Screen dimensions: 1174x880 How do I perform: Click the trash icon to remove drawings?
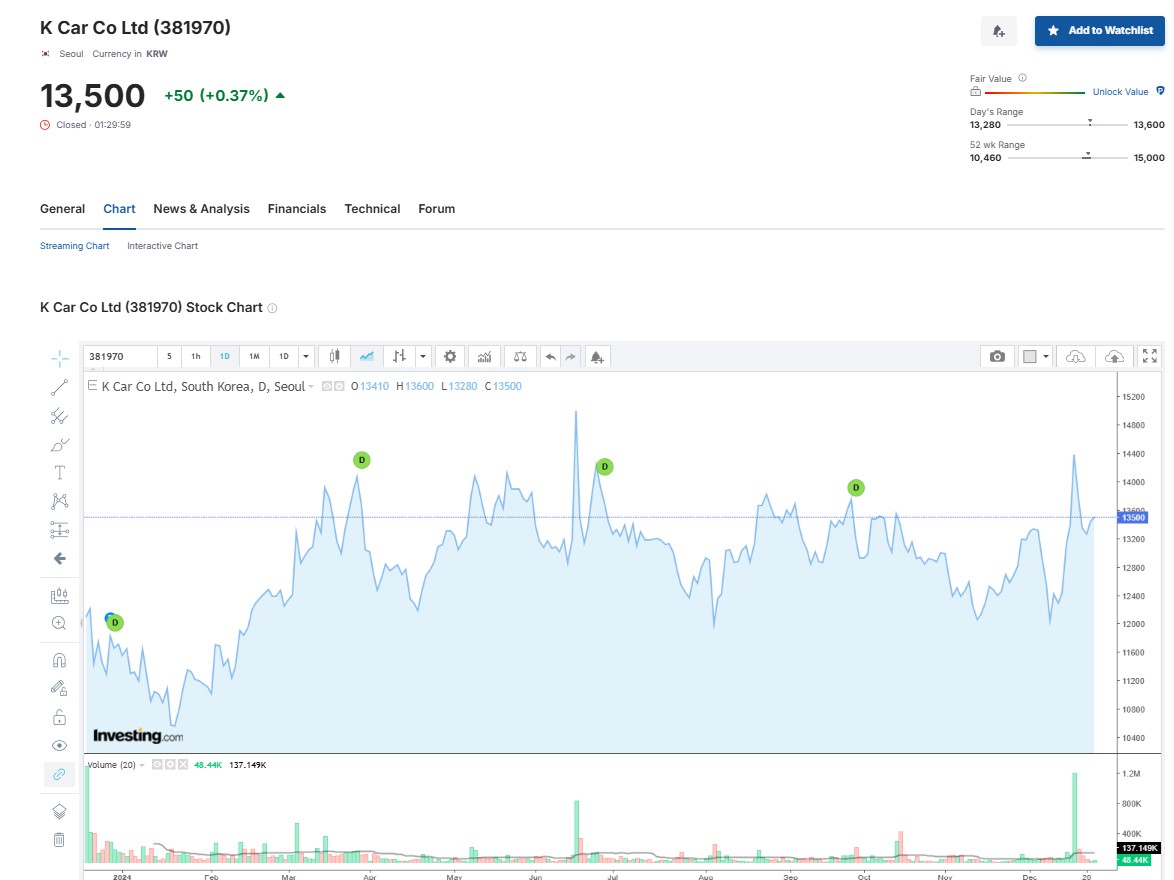pyautogui.click(x=59, y=840)
